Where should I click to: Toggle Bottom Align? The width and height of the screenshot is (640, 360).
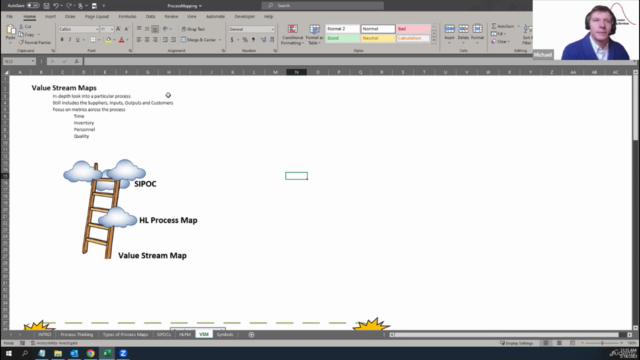155,29
